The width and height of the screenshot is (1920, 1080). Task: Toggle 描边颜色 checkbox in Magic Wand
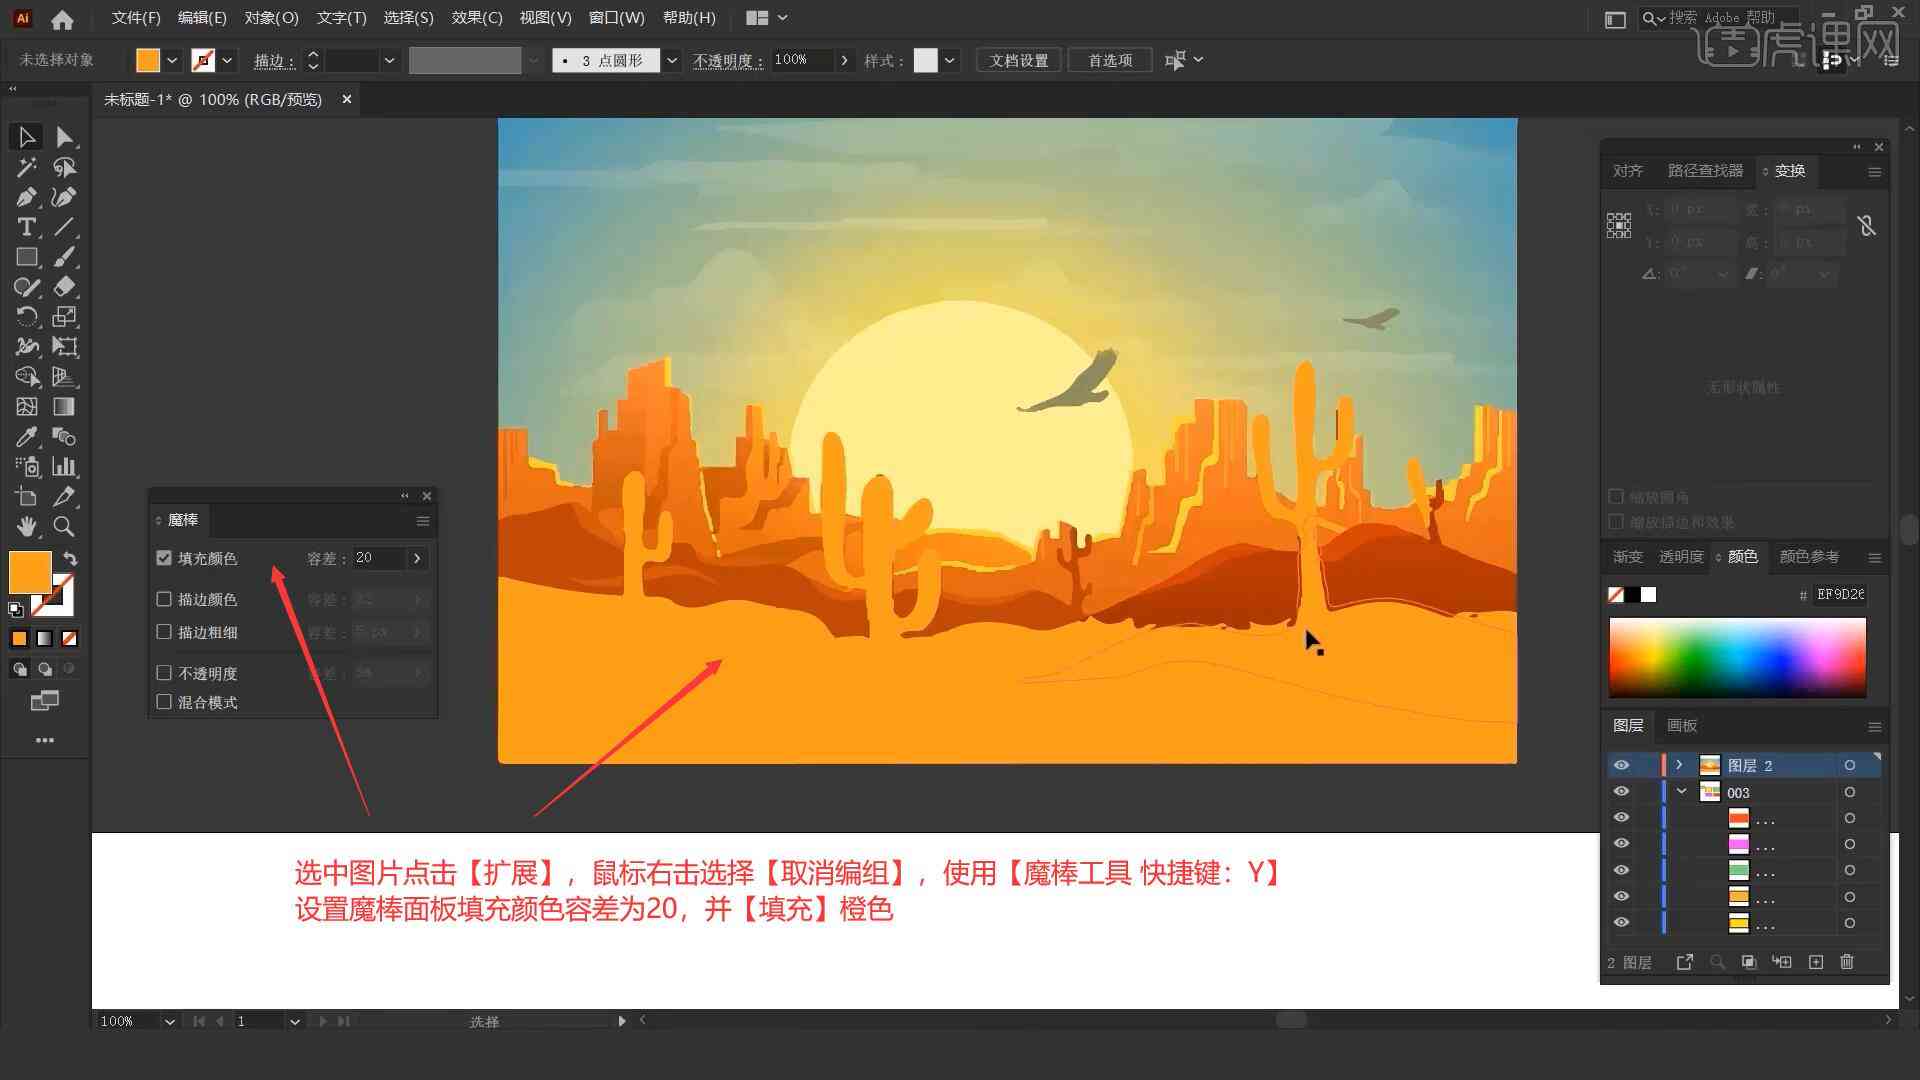[165, 599]
